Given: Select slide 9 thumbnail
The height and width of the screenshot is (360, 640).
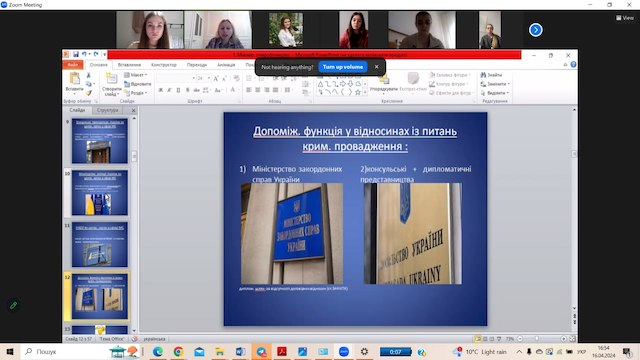Looking at the screenshot, I should point(100,141).
